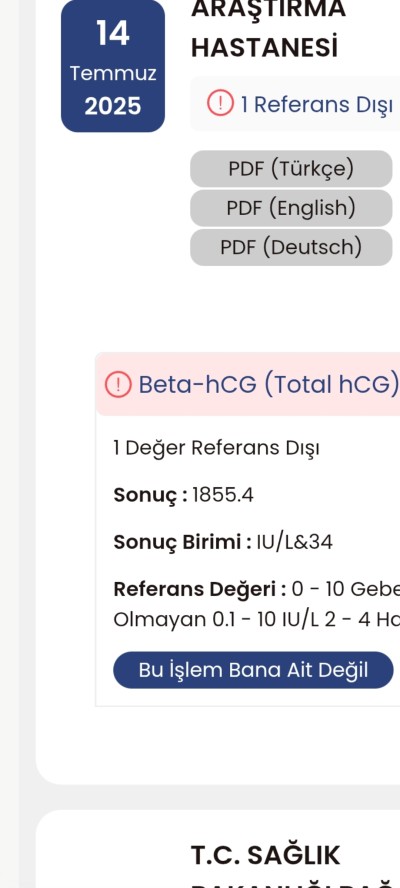This screenshot has width=400, height=888.
Task: Select the bold Sonuç Birimi label
Action: click(x=182, y=543)
